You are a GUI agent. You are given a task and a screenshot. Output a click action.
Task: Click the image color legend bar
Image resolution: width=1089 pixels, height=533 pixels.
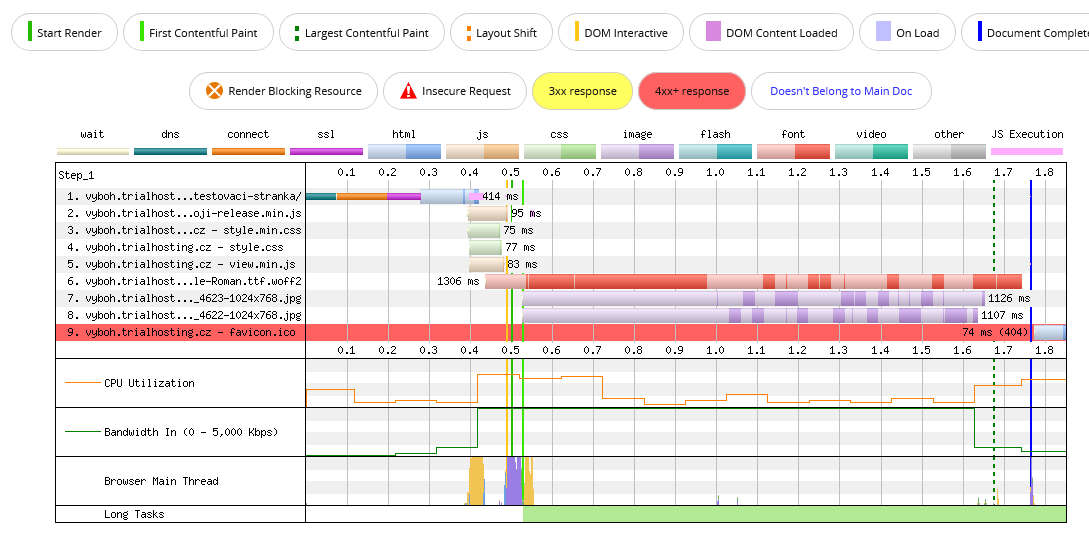(638, 151)
